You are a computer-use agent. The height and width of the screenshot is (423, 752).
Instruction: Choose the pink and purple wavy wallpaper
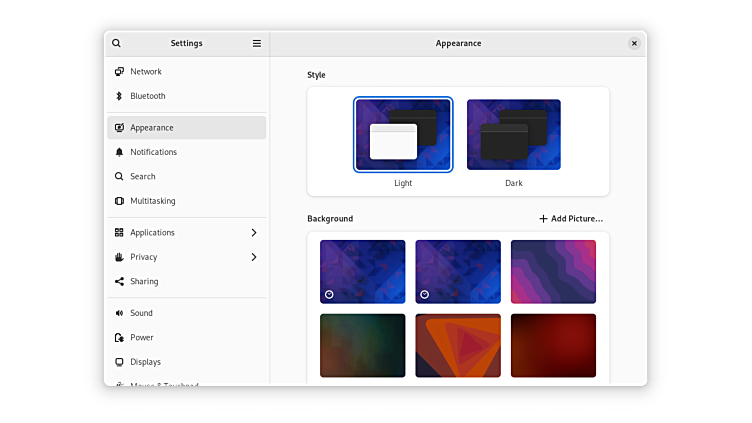[x=553, y=271]
